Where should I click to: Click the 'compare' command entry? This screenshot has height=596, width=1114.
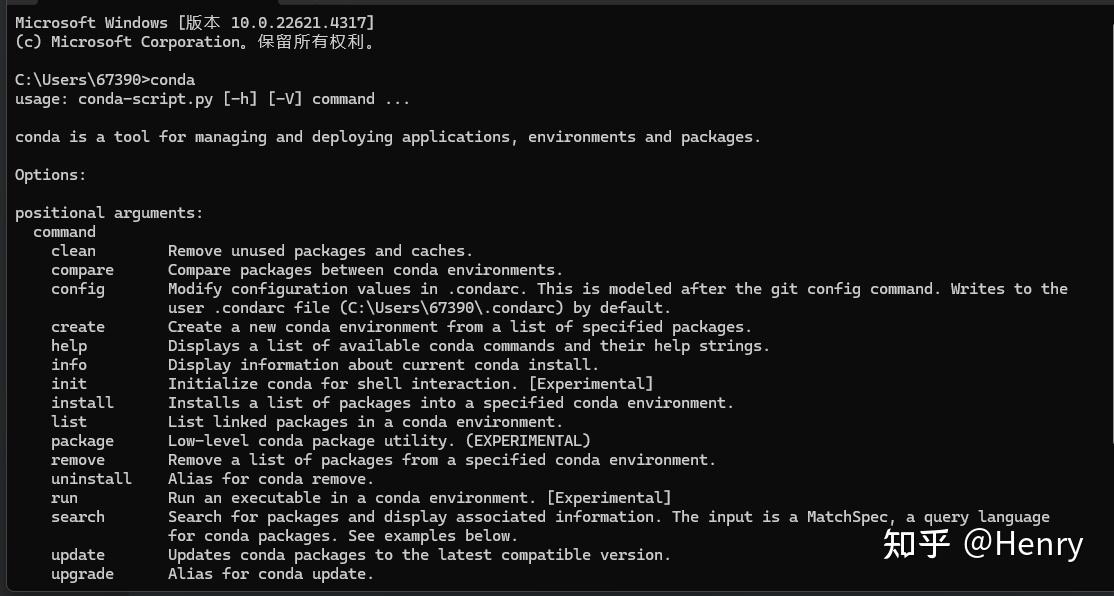tap(83, 270)
